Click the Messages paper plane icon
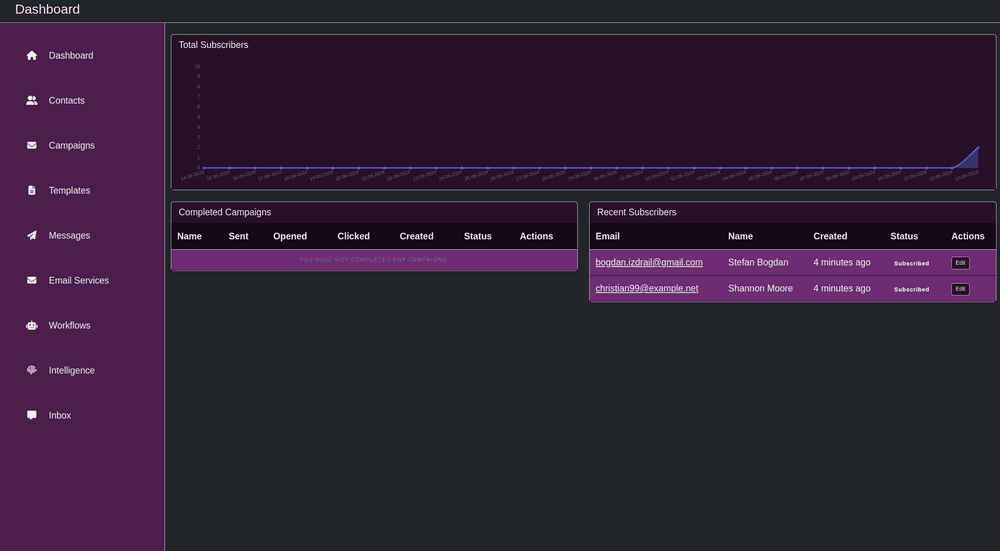The width and height of the screenshot is (1000, 551). click(x=32, y=236)
